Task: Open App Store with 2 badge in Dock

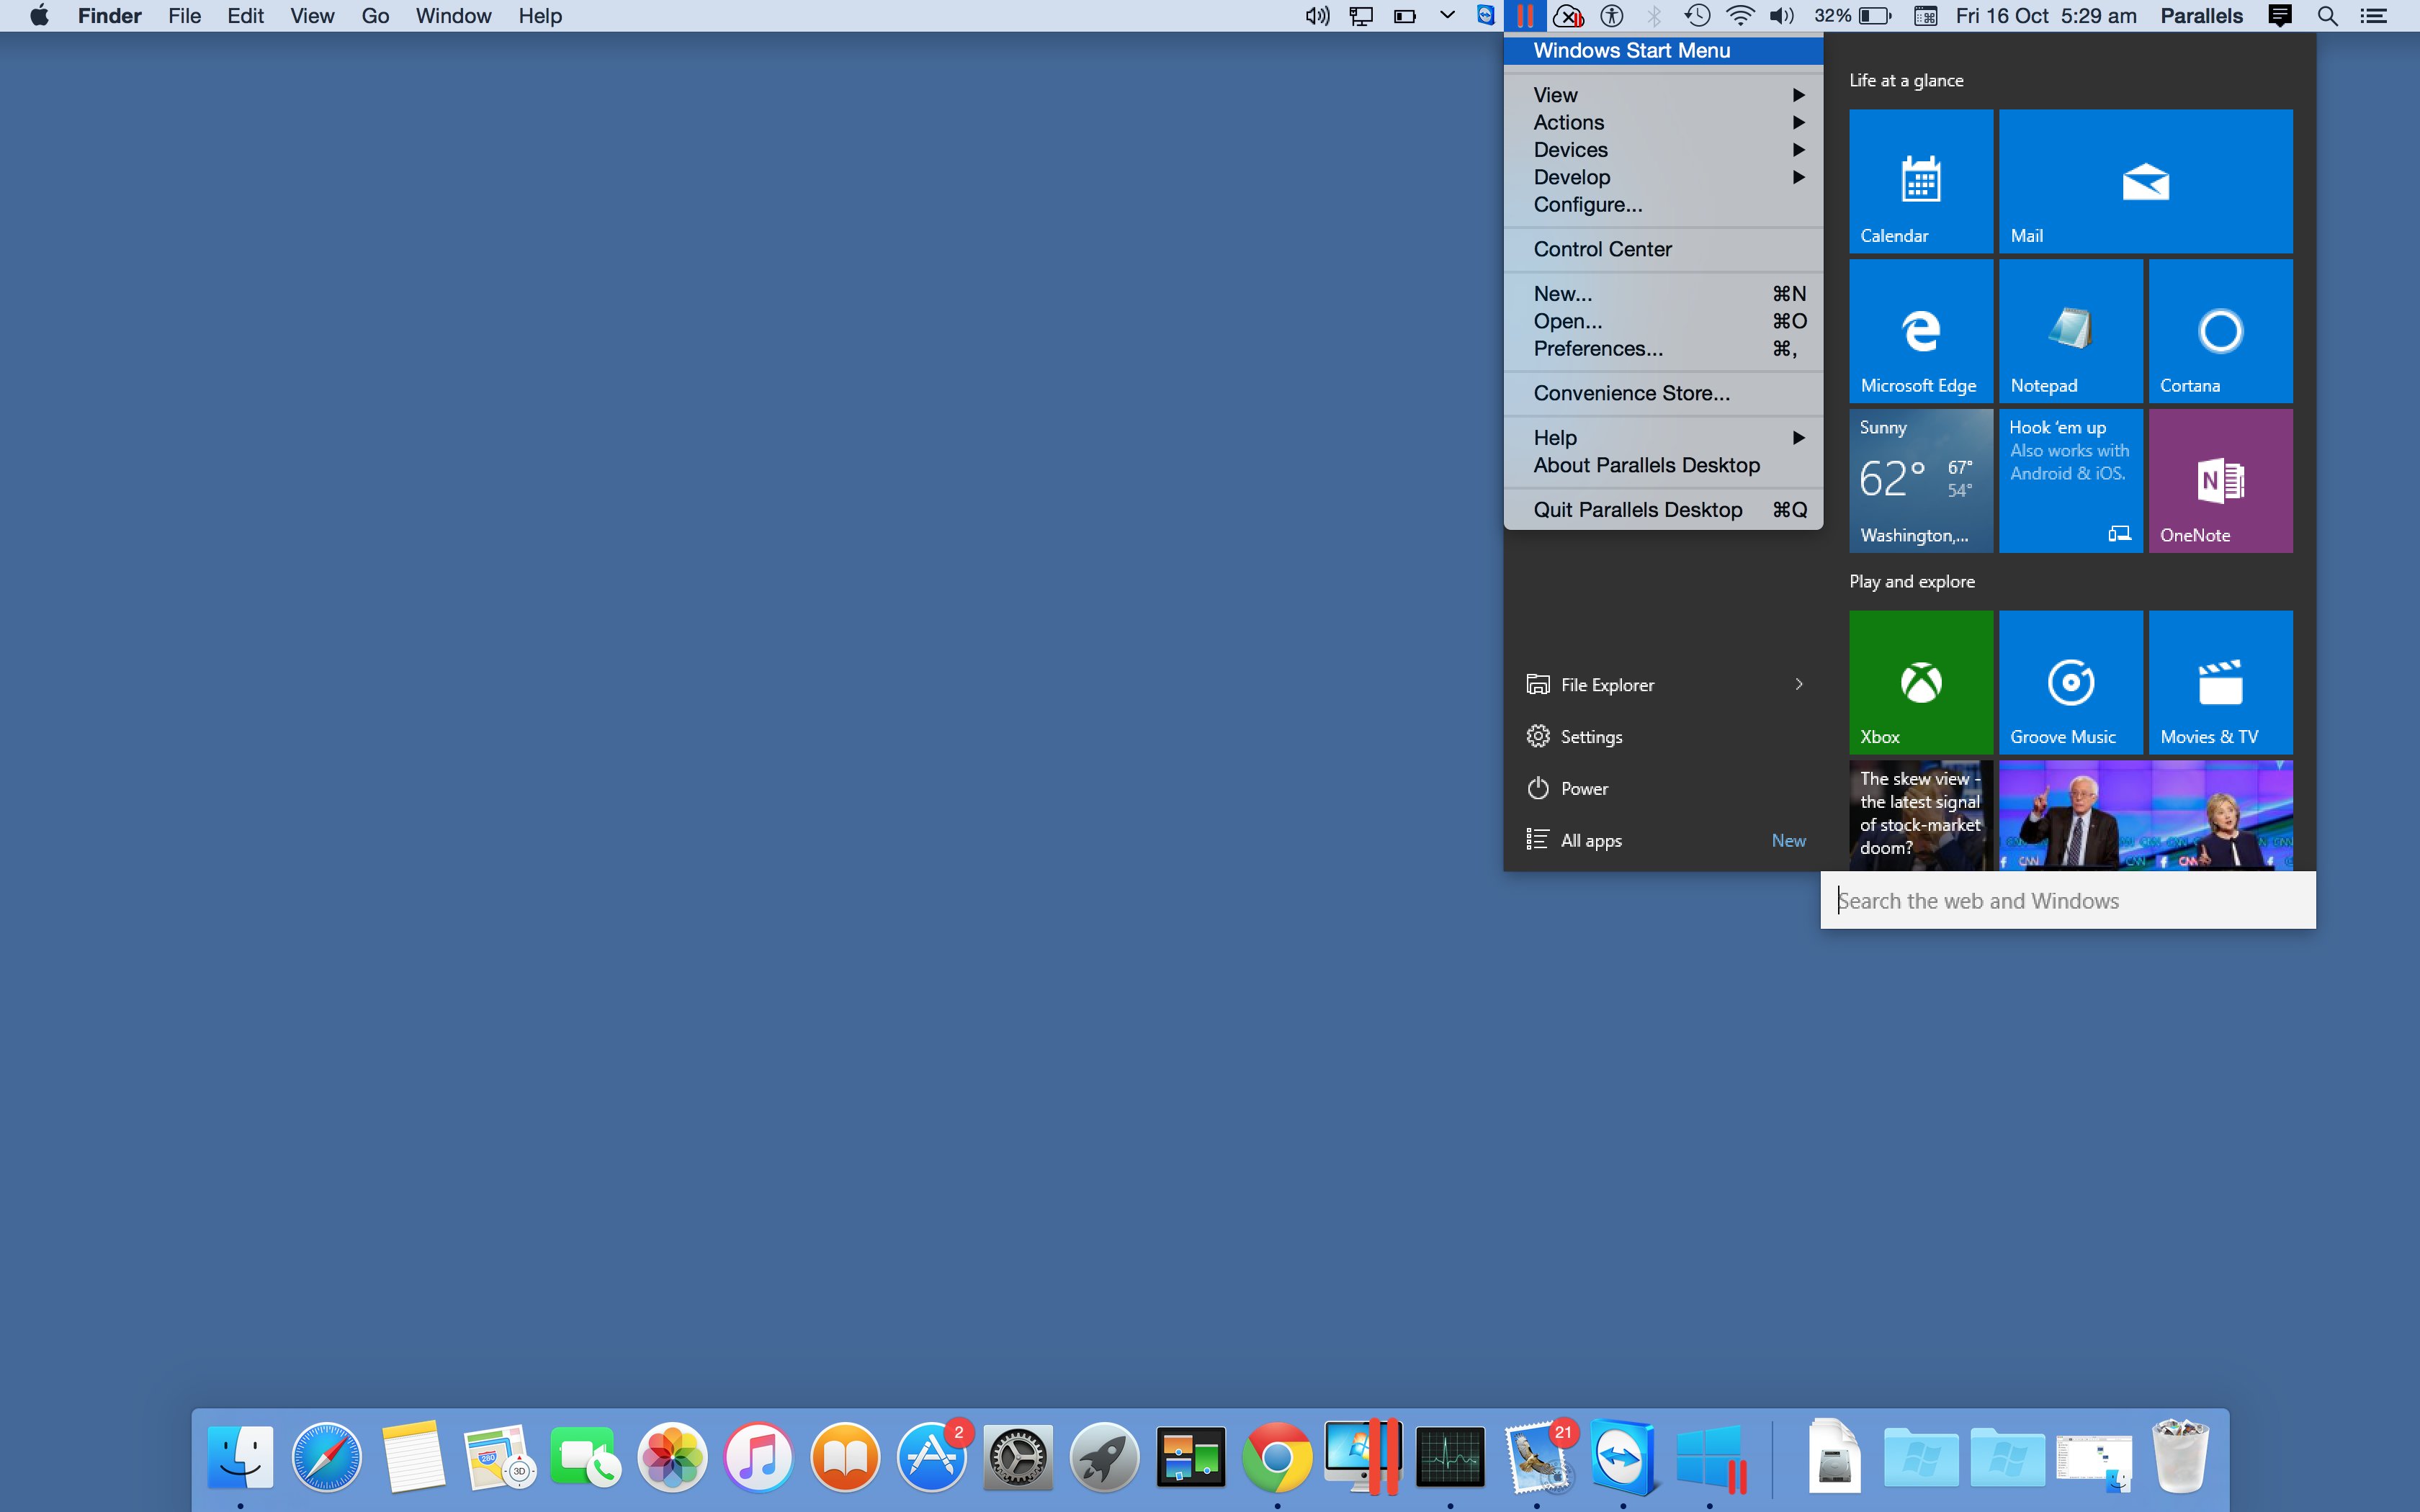Action: (933, 1456)
